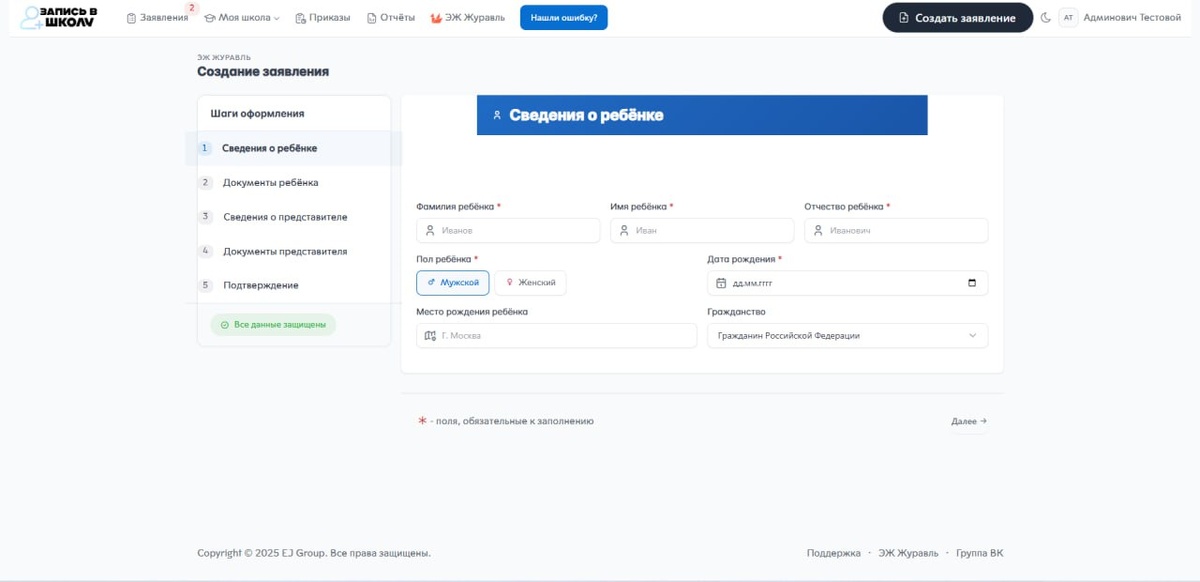Click the Имя ребёнка input field

[x=702, y=230]
